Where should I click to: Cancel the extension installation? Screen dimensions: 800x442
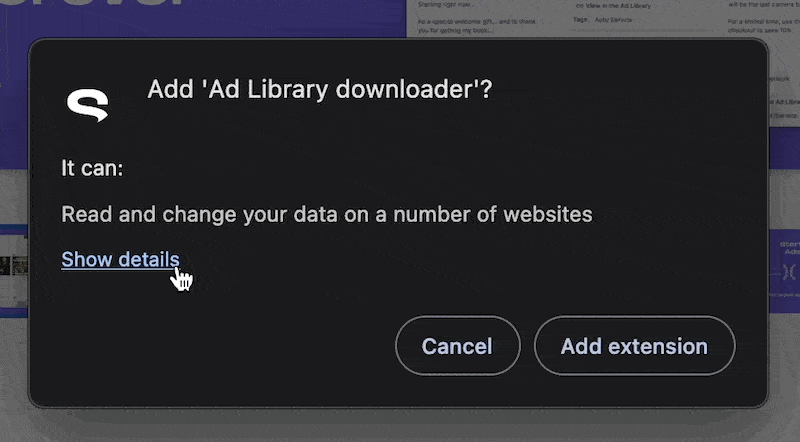[457, 346]
